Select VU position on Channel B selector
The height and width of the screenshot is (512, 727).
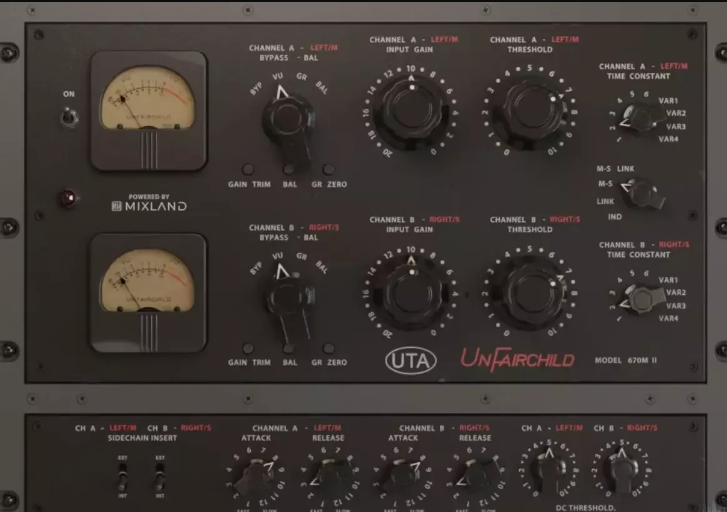[277, 256]
